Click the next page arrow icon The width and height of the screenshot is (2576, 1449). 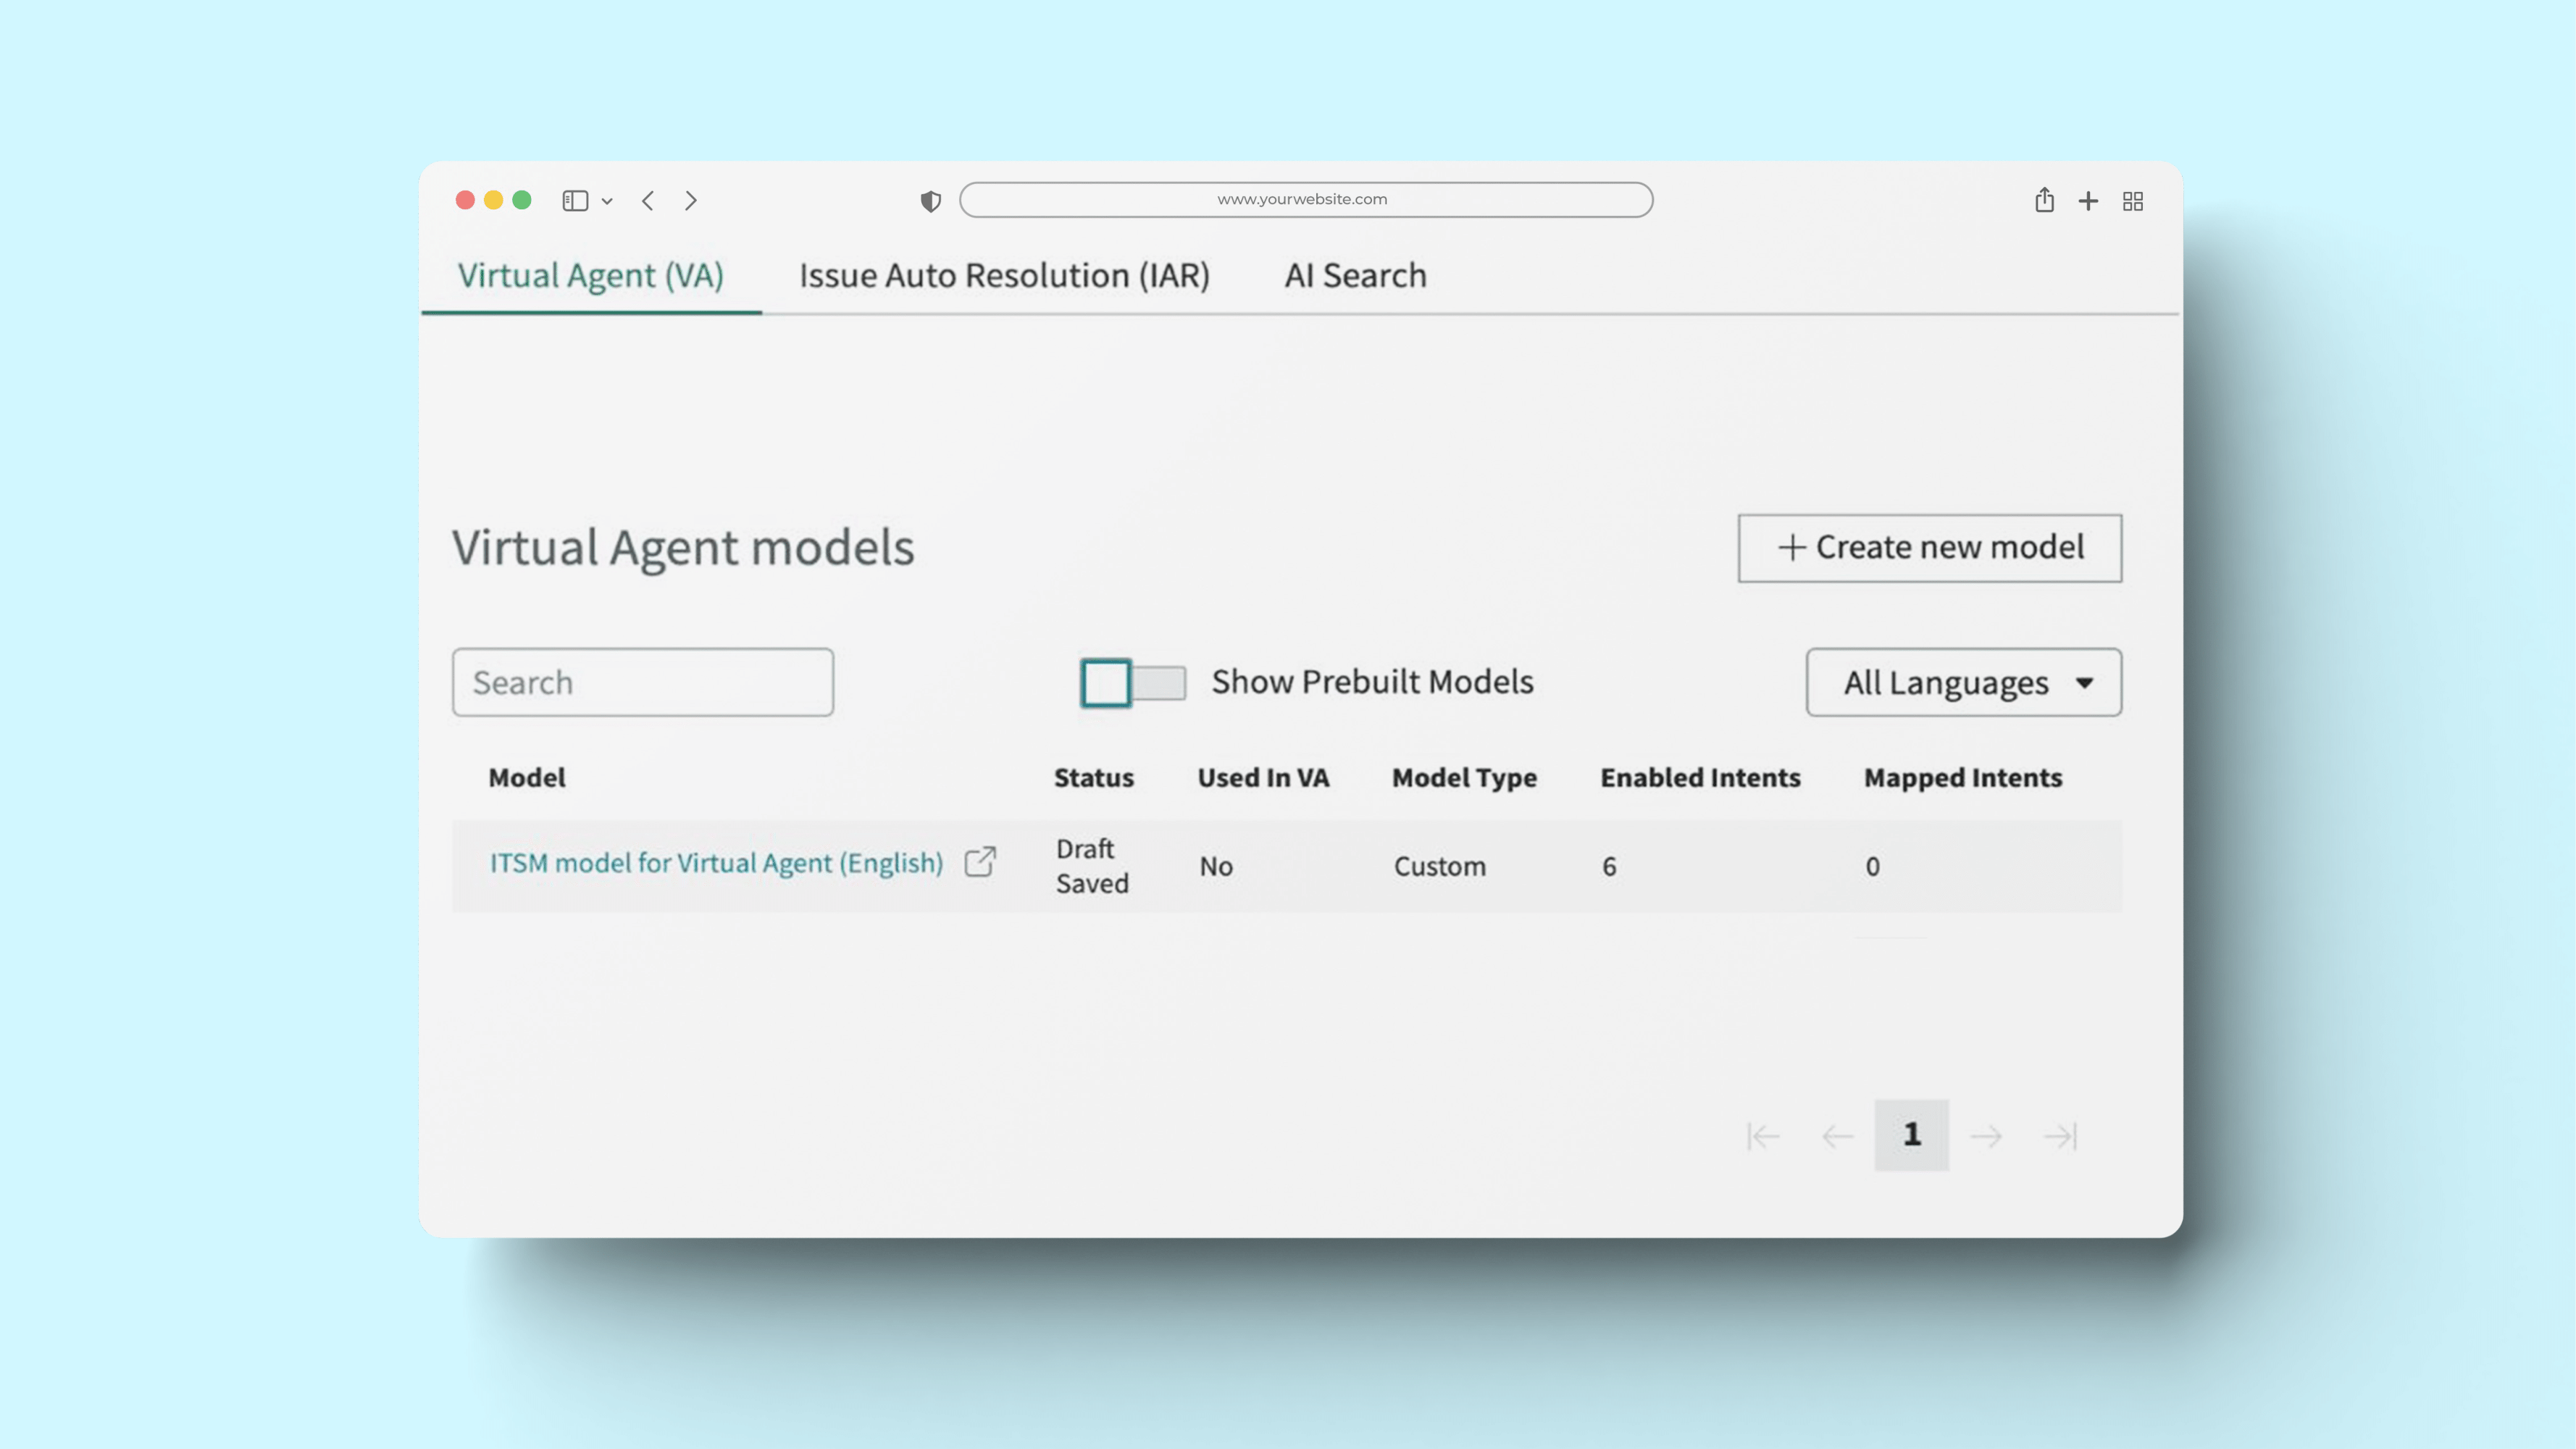pyautogui.click(x=1985, y=1134)
